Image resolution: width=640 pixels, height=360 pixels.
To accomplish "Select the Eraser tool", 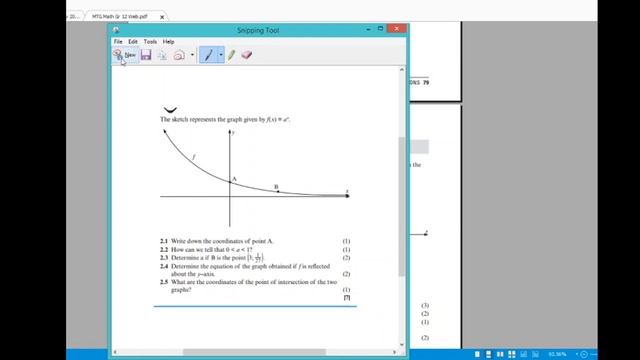I will coord(247,55).
